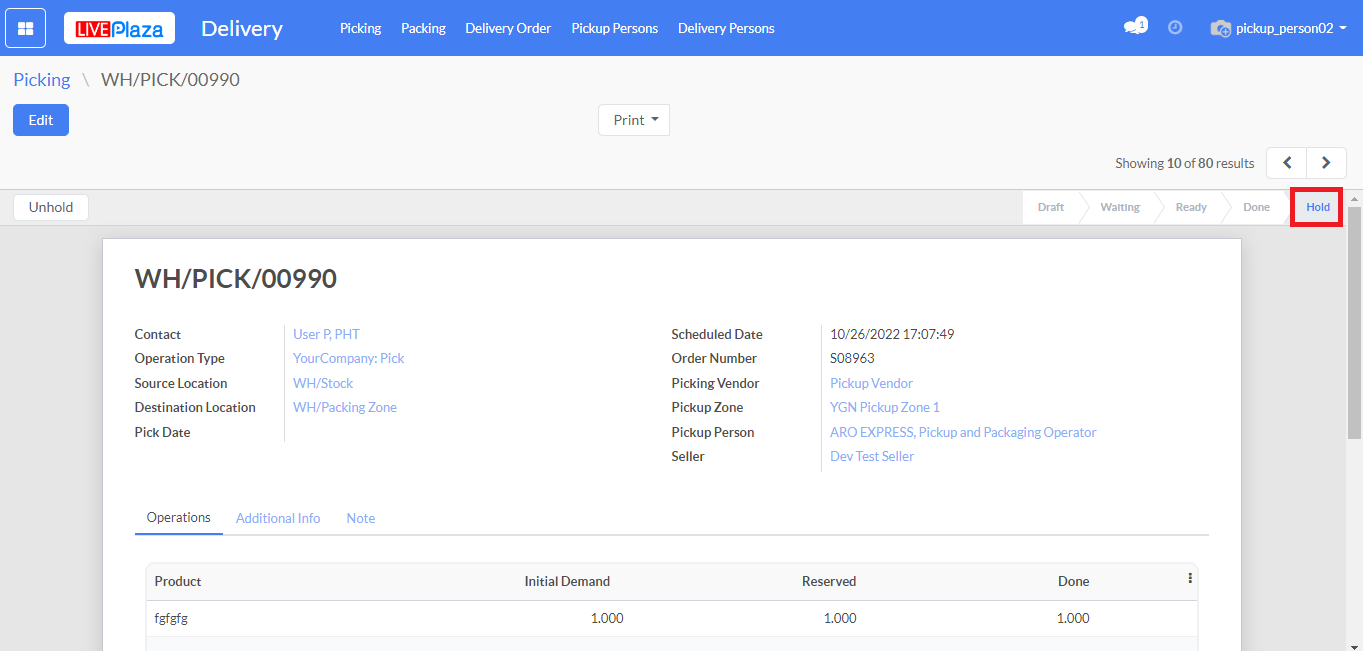Click the Done column header
The width and height of the screenshot is (1363, 651).
1074,581
